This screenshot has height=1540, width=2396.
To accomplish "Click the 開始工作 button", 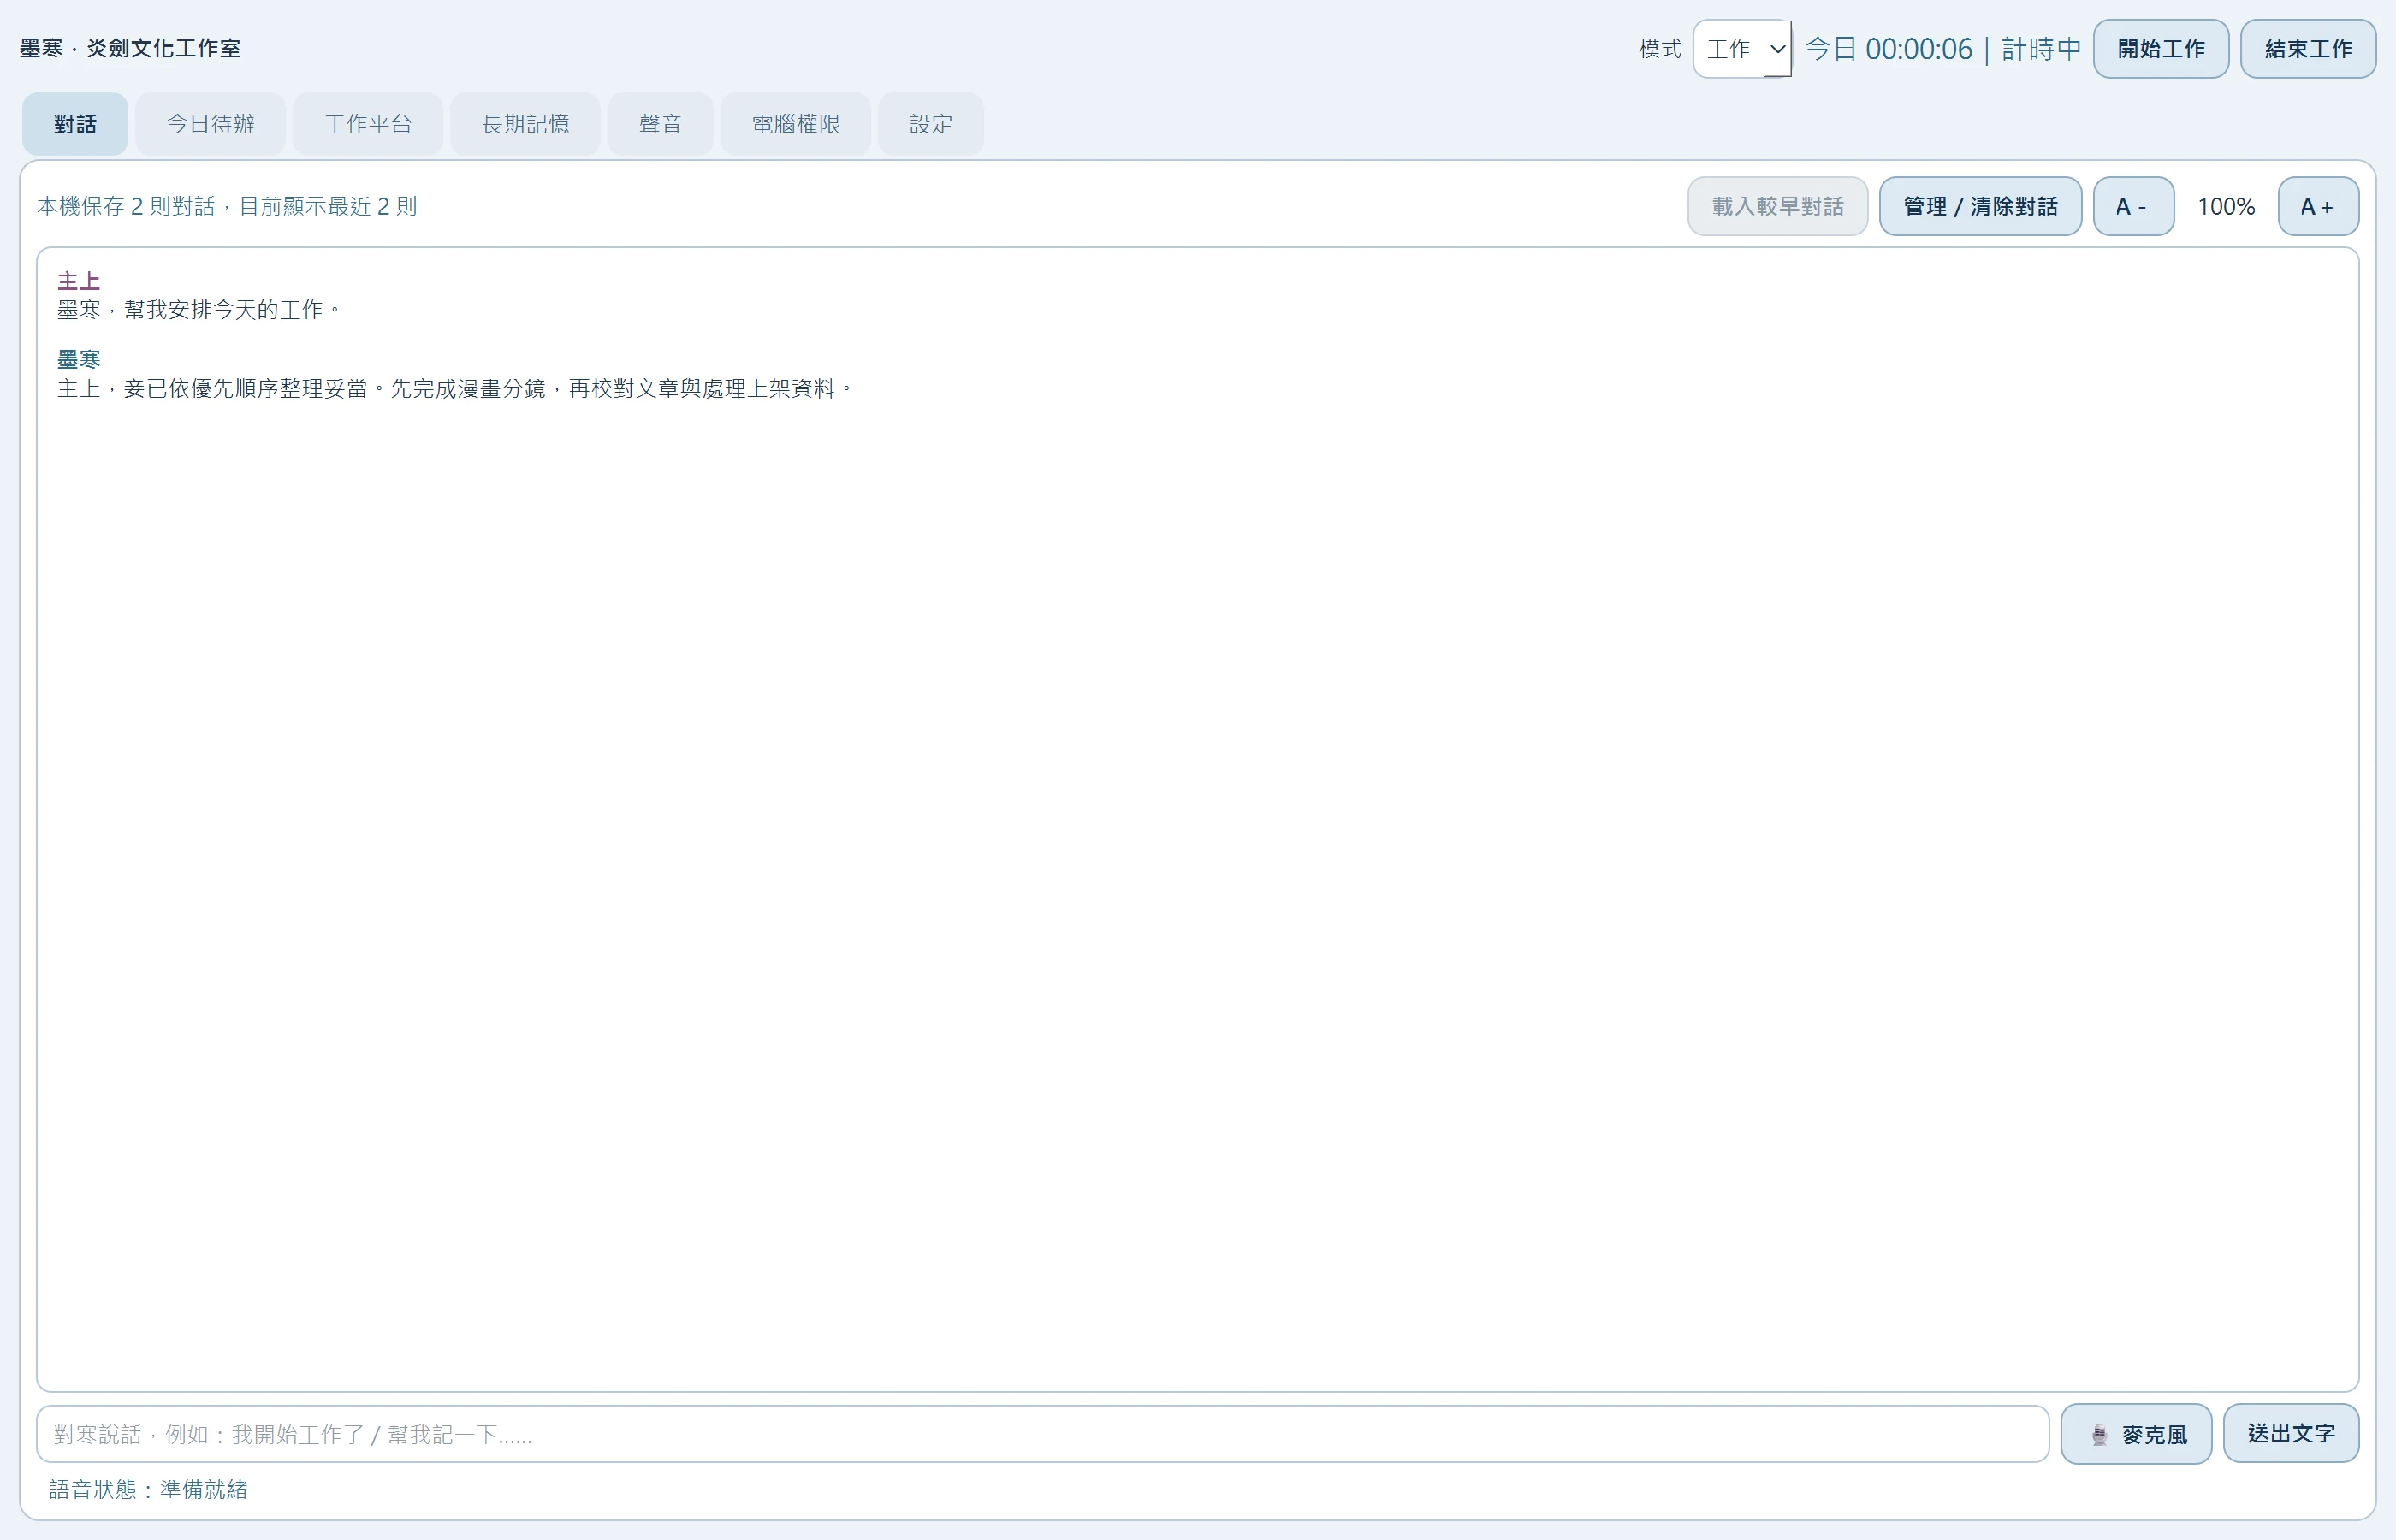I will (x=2161, y=48).
